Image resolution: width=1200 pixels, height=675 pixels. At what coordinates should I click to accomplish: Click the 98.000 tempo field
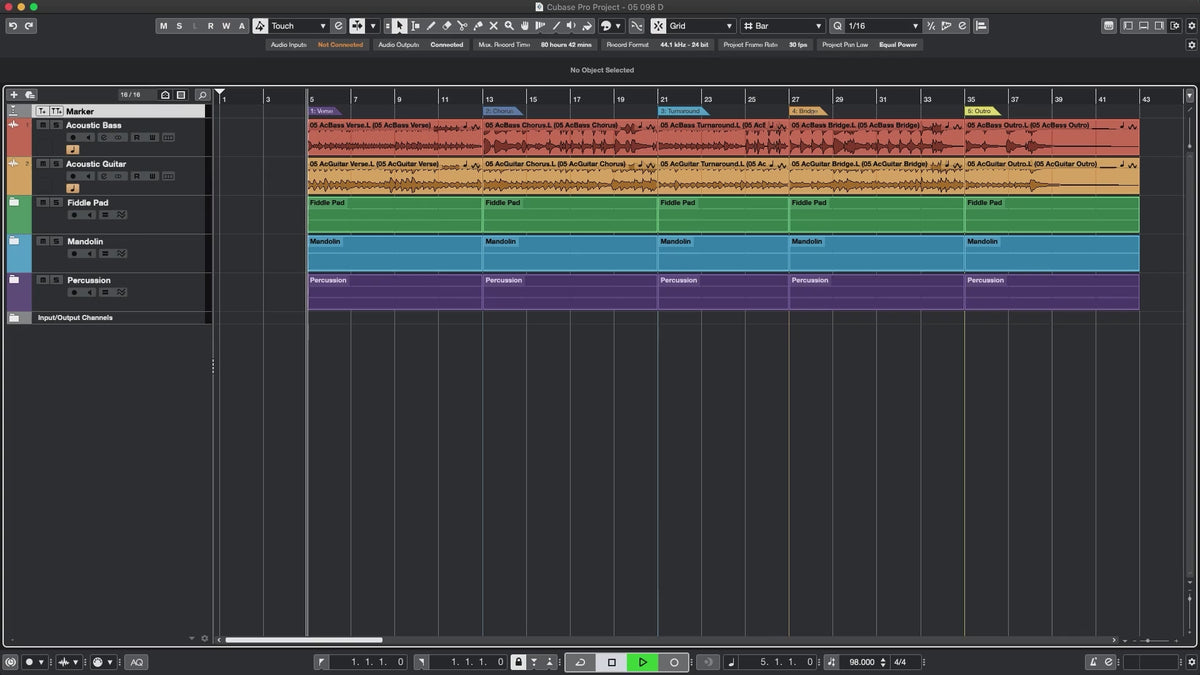tap(861, 662)
